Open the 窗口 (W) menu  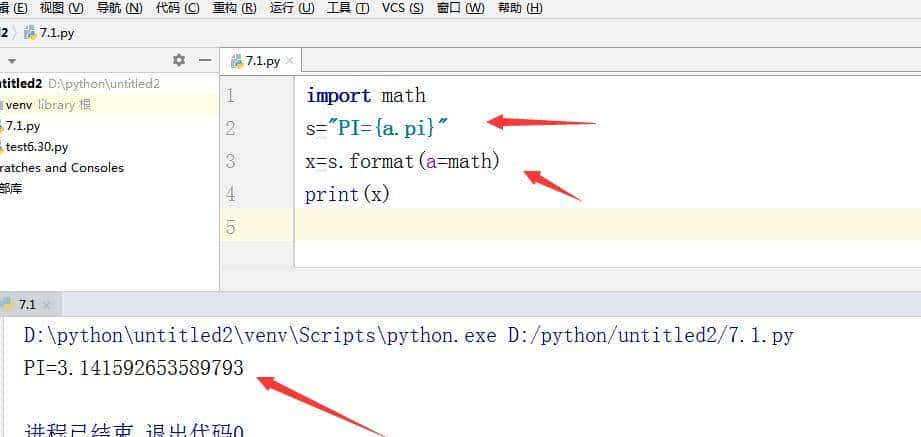coord(460,8)
